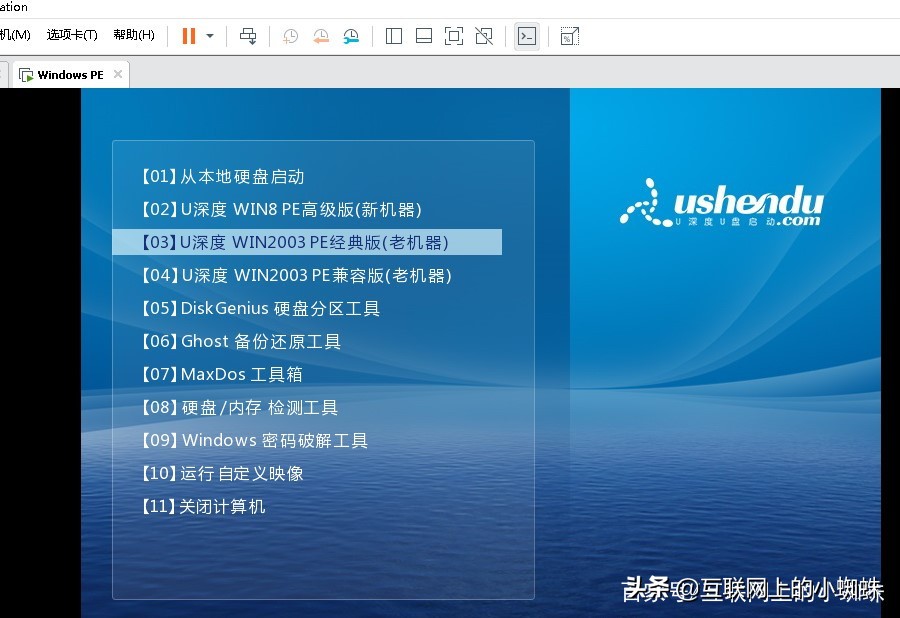Enter full screen mode
Viewport: 900px width, 618px height.
[453, 35]
